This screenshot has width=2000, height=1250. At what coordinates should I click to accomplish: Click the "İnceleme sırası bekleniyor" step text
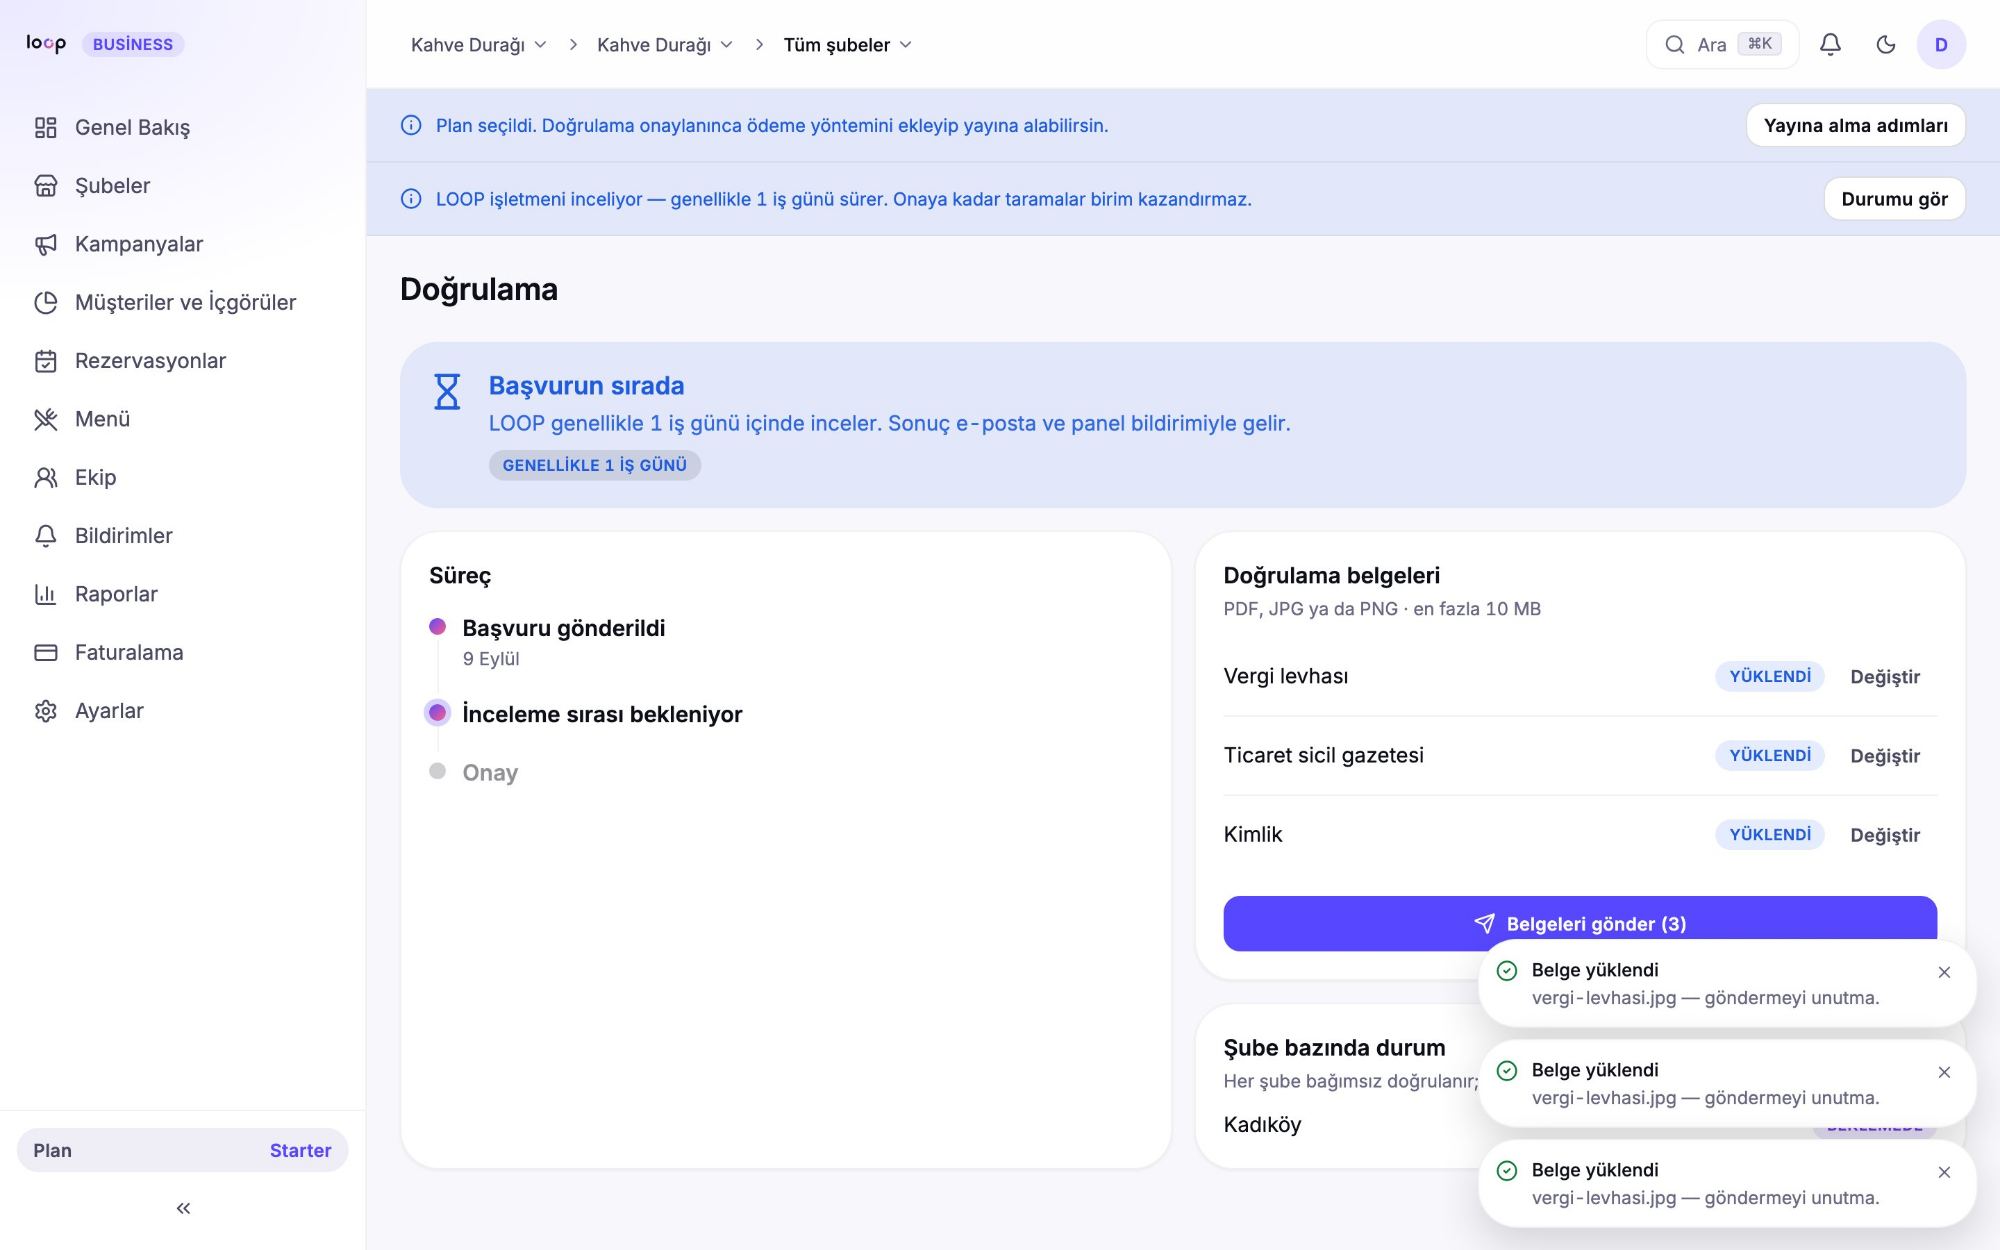click(602, 714)
